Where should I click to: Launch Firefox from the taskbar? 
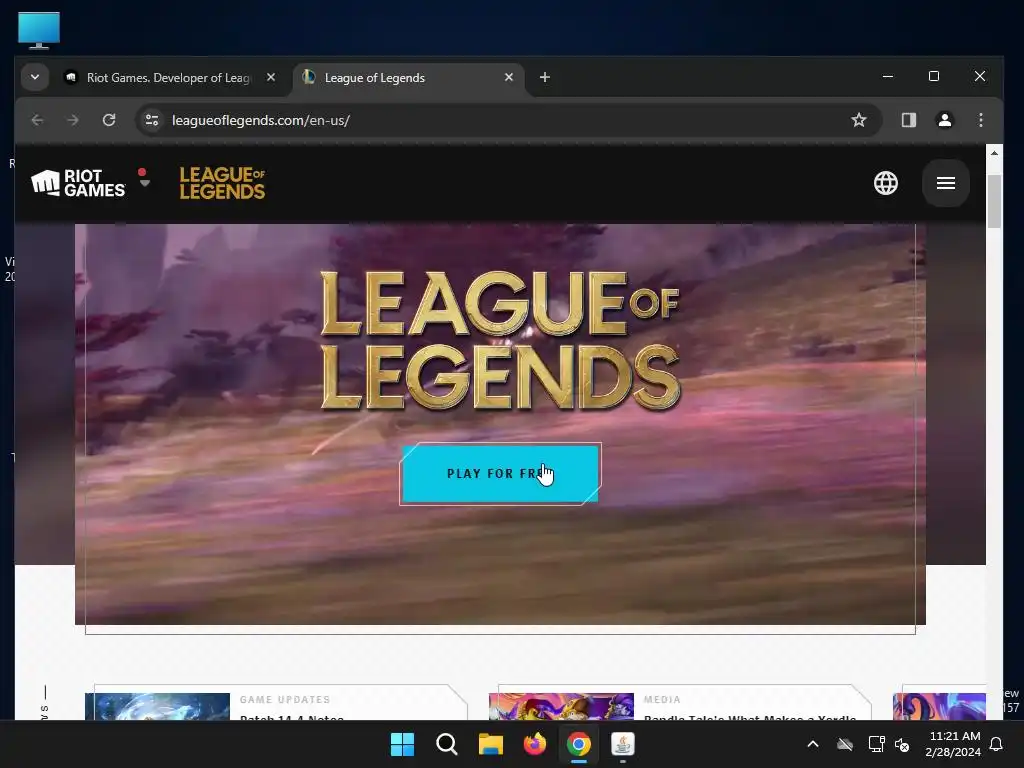[535, 744]
